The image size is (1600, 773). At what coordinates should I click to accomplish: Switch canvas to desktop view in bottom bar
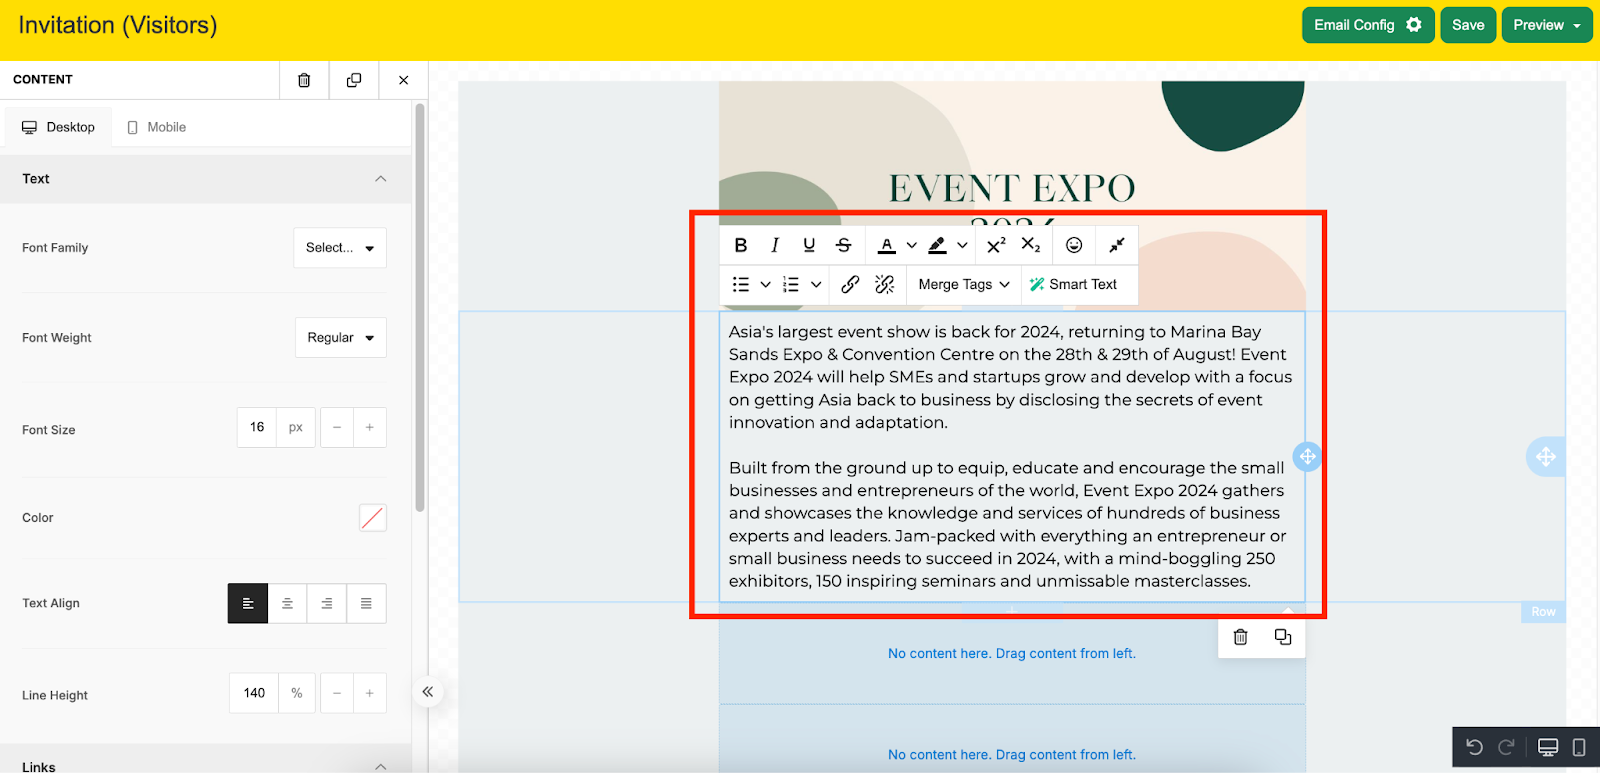click(x=1548, y=747)
